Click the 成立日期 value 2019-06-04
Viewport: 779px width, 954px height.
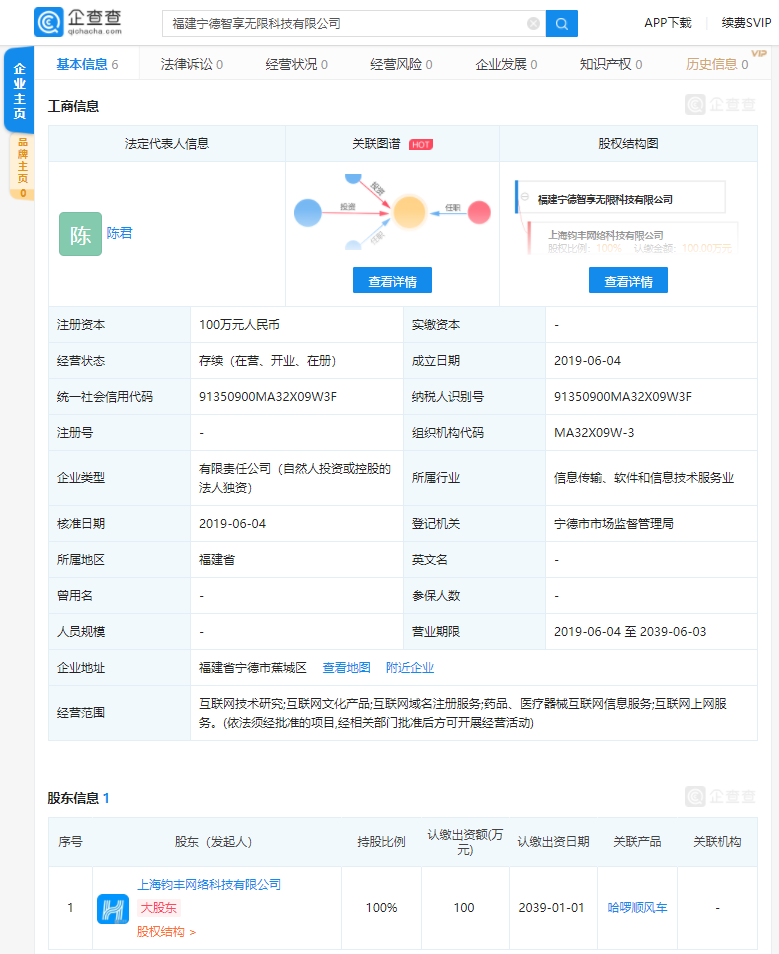click(x=587, y=361)
